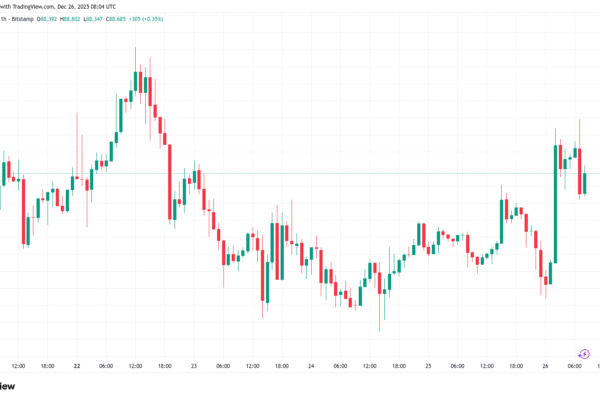Click the TradingView logo in the bottom-left corner
The width and height of the screenshot is (600, 400).
pyautogui.click(x=12, y=386)
